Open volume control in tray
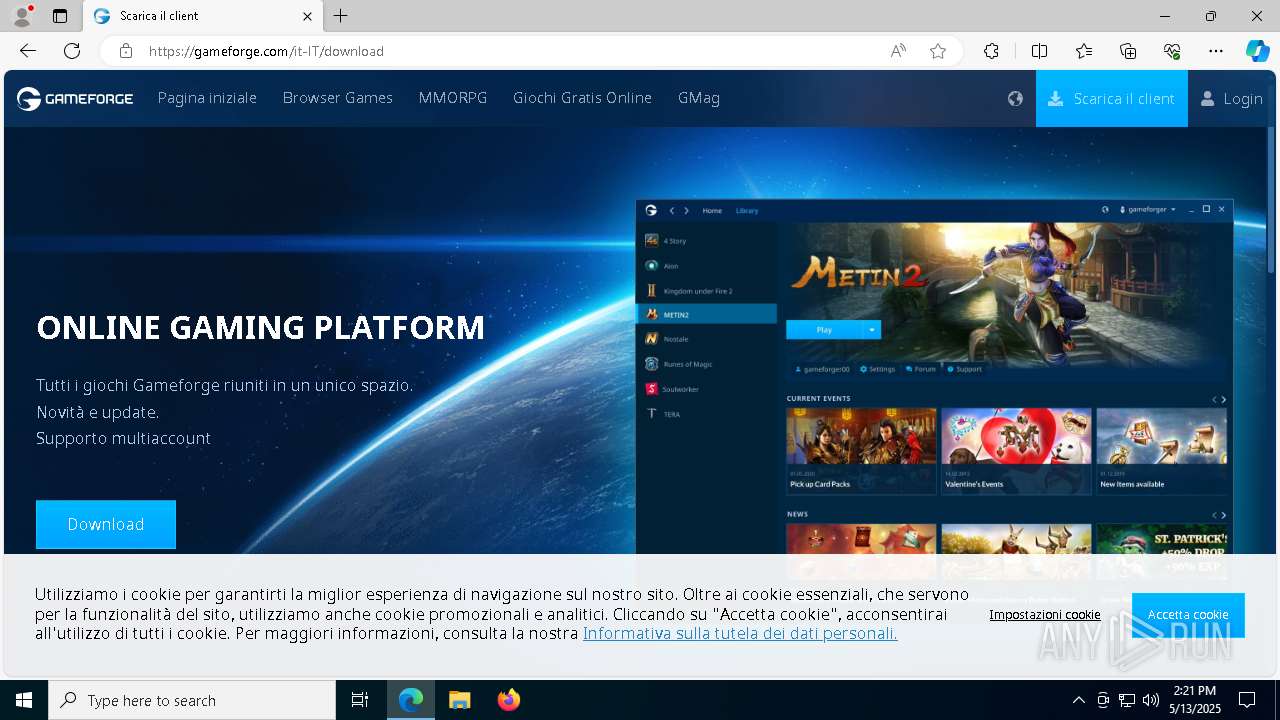1280x720 pixels. 1151,700
